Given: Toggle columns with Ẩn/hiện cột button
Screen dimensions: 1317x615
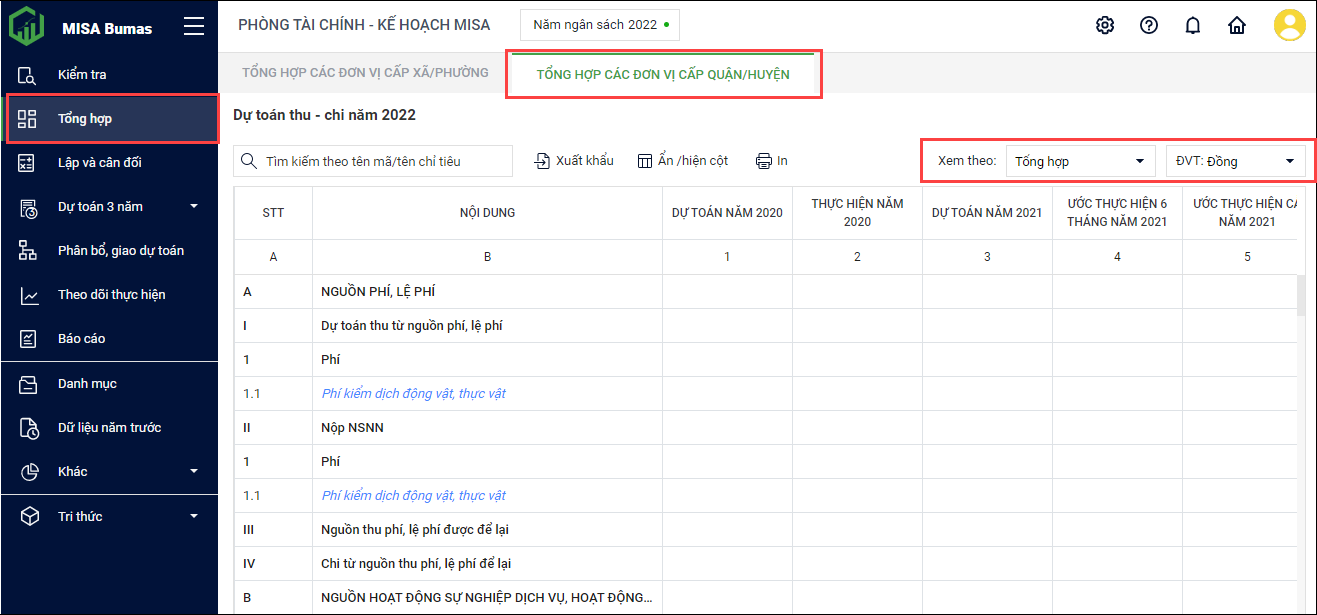Looking at the screenshot, I should click(x=683, y=161).
